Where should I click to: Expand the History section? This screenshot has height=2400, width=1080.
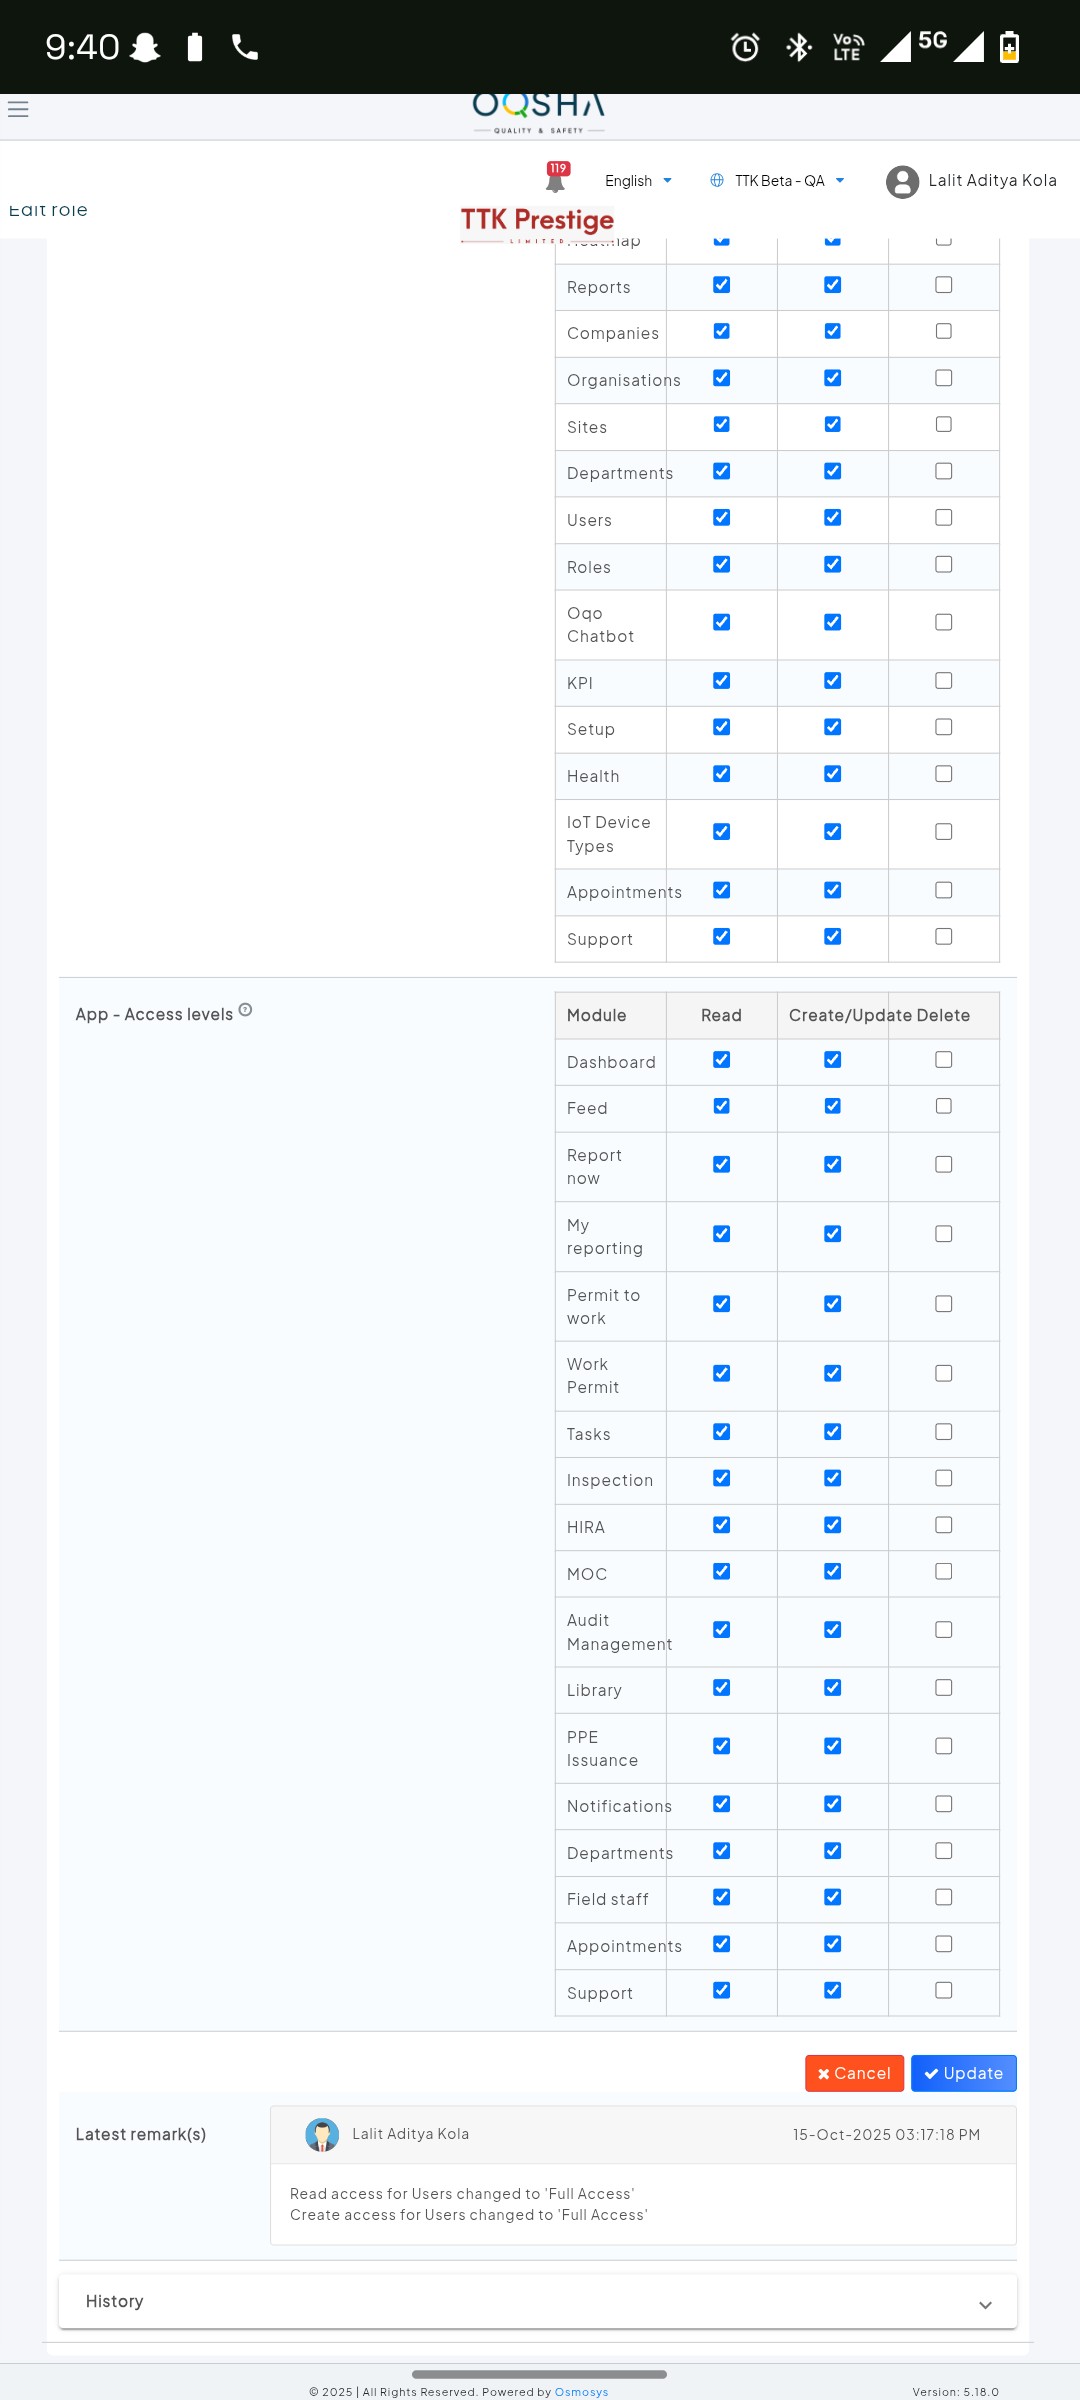coord(538,2301)
